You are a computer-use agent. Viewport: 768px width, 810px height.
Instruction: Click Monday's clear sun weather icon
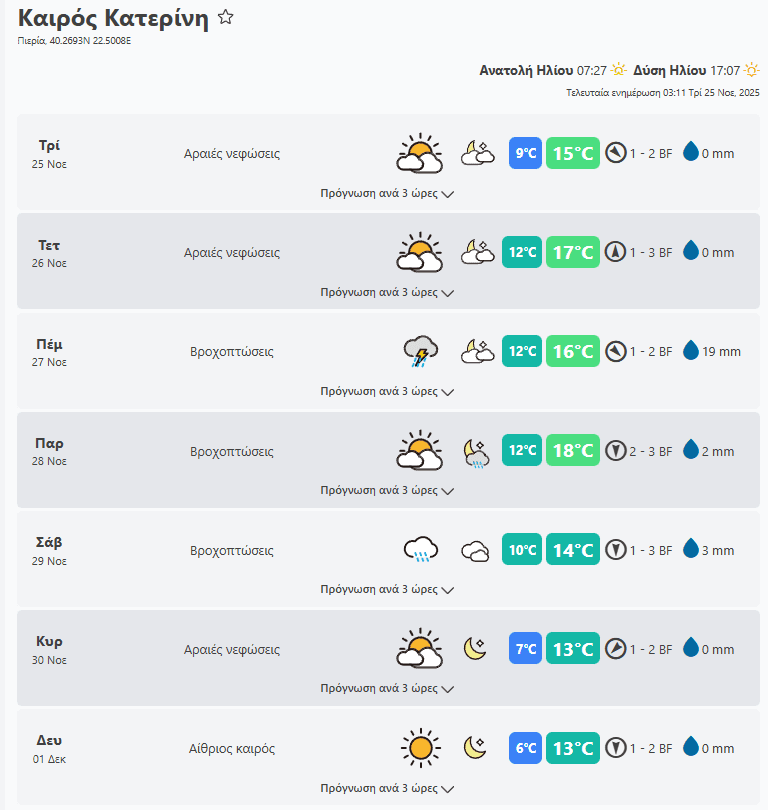pyautogui.click(x=420, y=748)
